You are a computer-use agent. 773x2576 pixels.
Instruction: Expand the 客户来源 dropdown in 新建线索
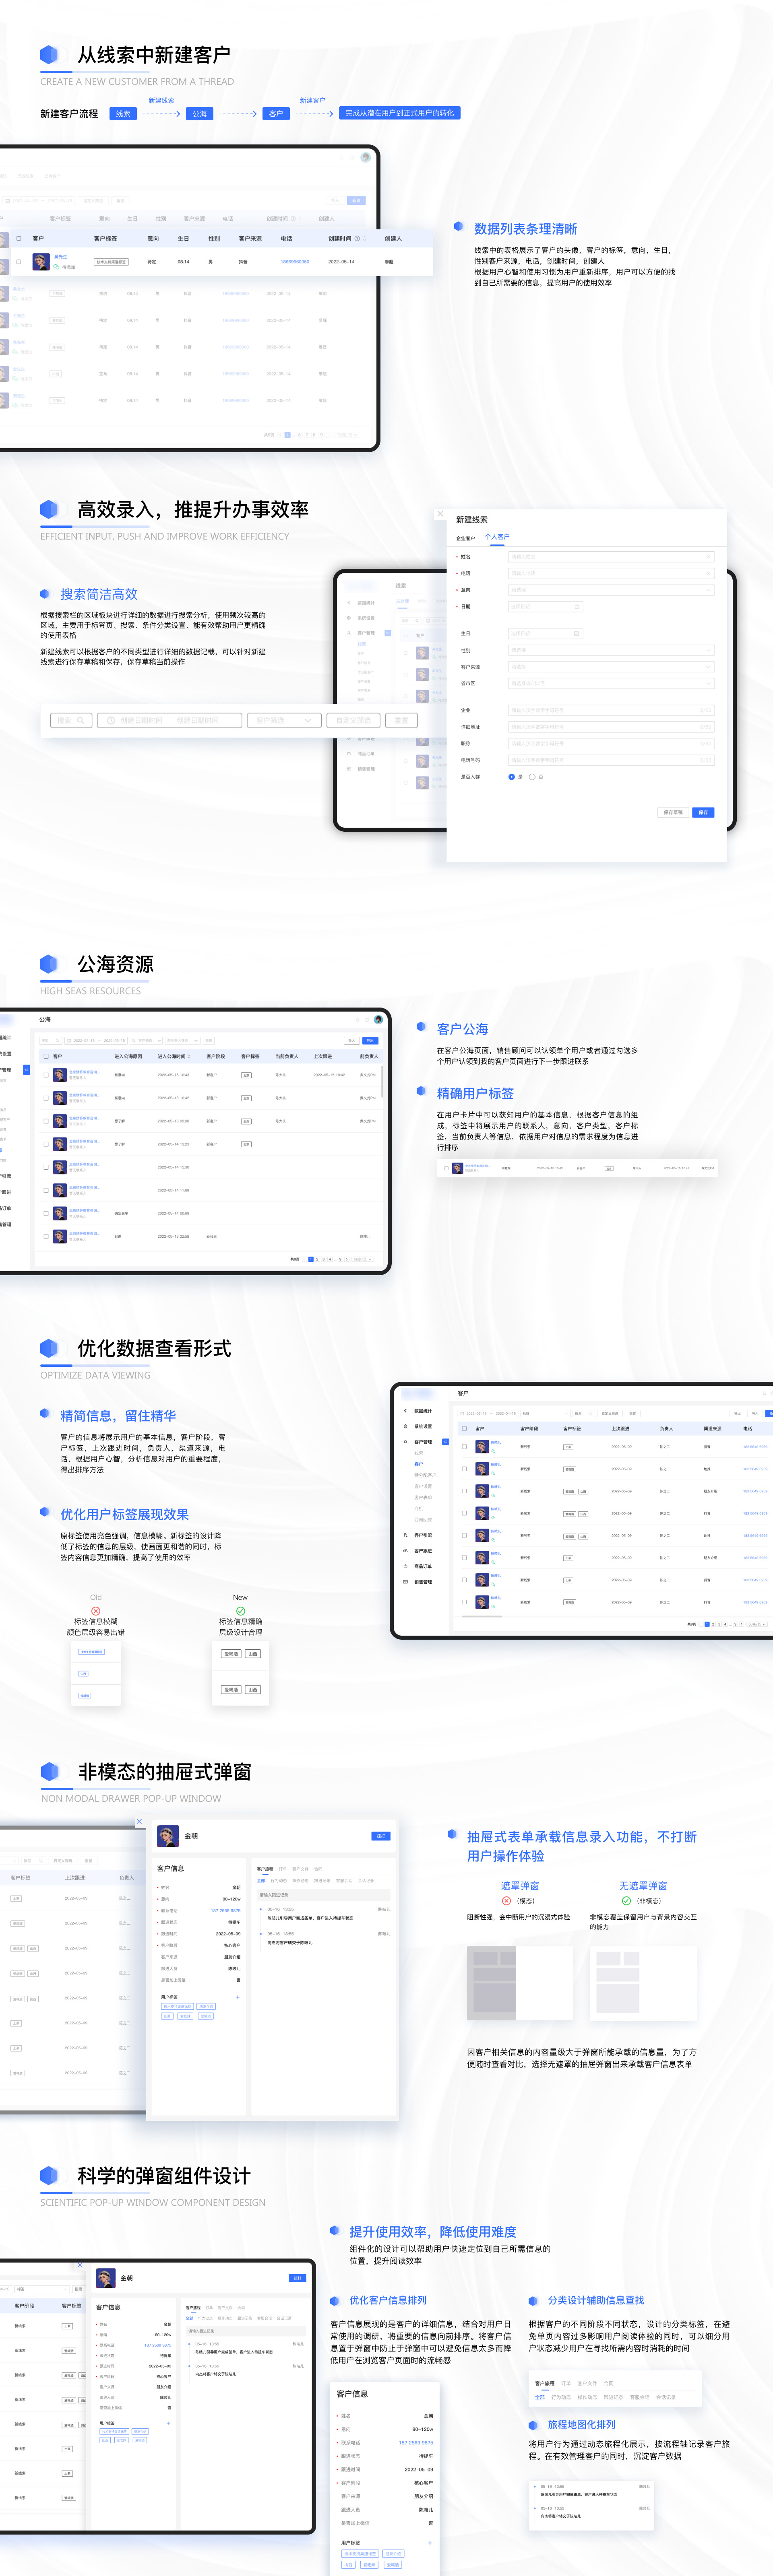point(611,667)
